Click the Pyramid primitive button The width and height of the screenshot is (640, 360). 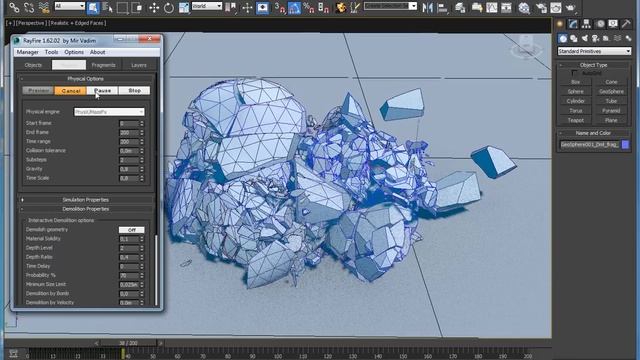[x=611, y=111]
